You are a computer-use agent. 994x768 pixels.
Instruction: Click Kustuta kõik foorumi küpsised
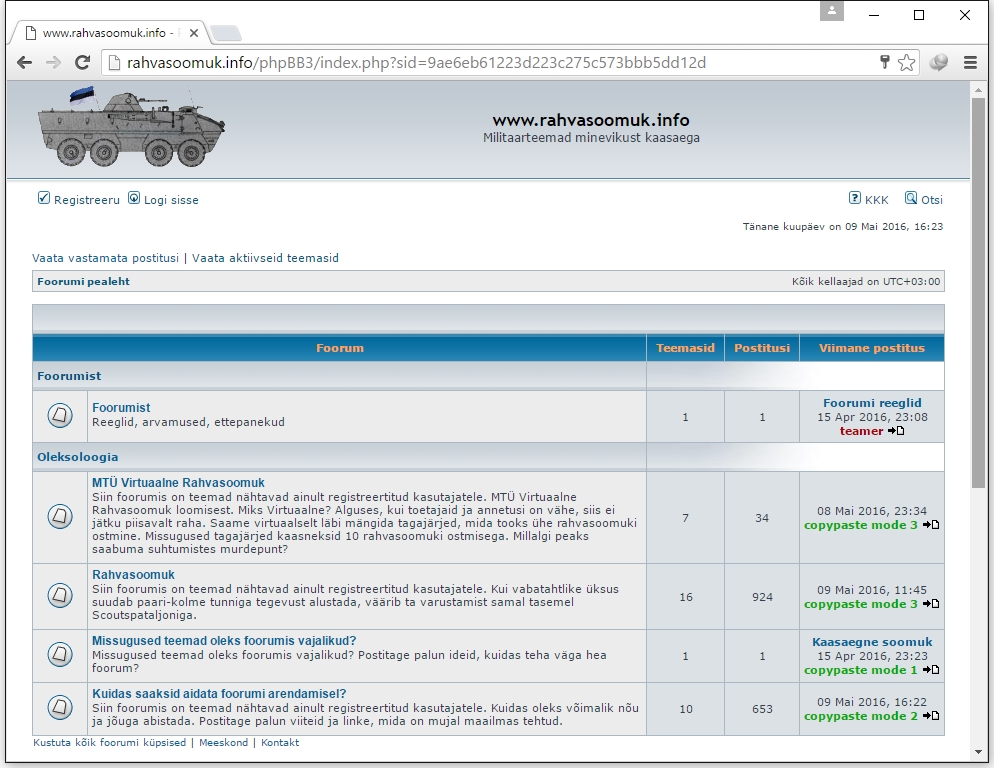coord(109,743)
